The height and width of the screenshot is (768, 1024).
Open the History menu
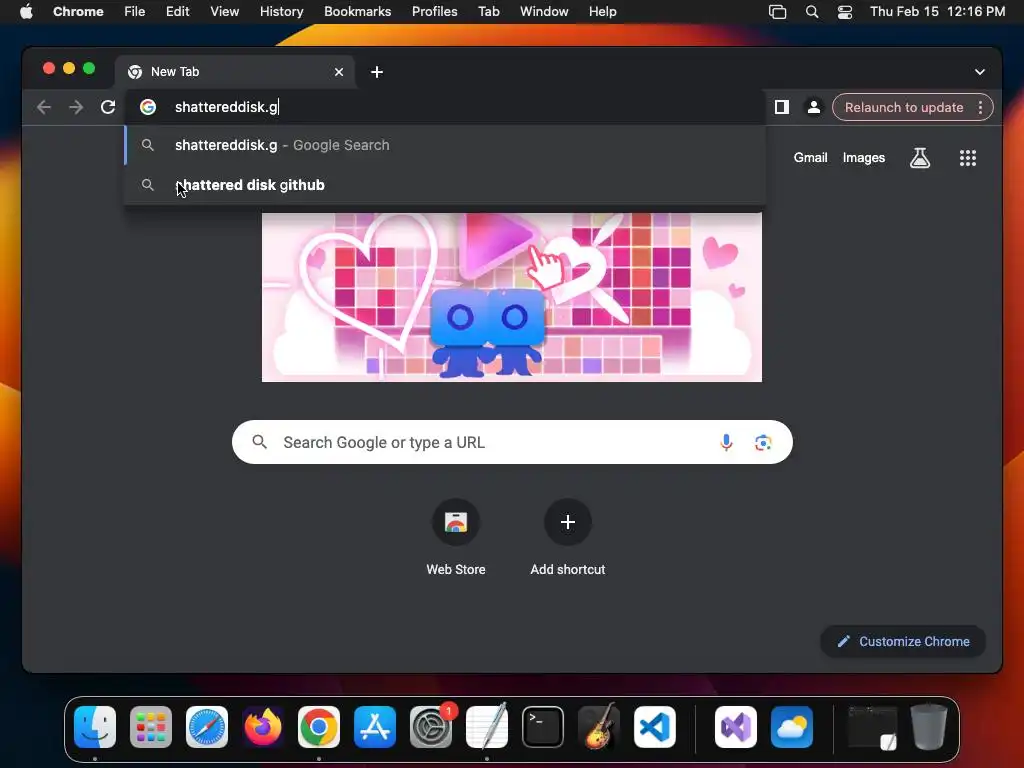point(281,12)
